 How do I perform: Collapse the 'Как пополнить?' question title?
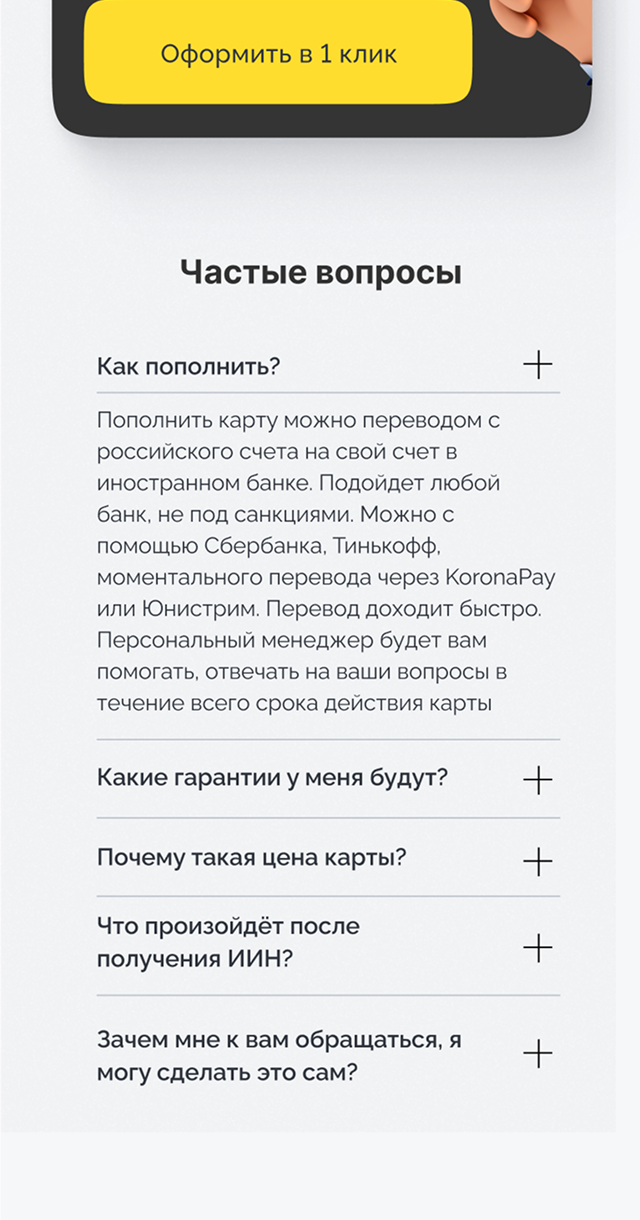point(188,366)
